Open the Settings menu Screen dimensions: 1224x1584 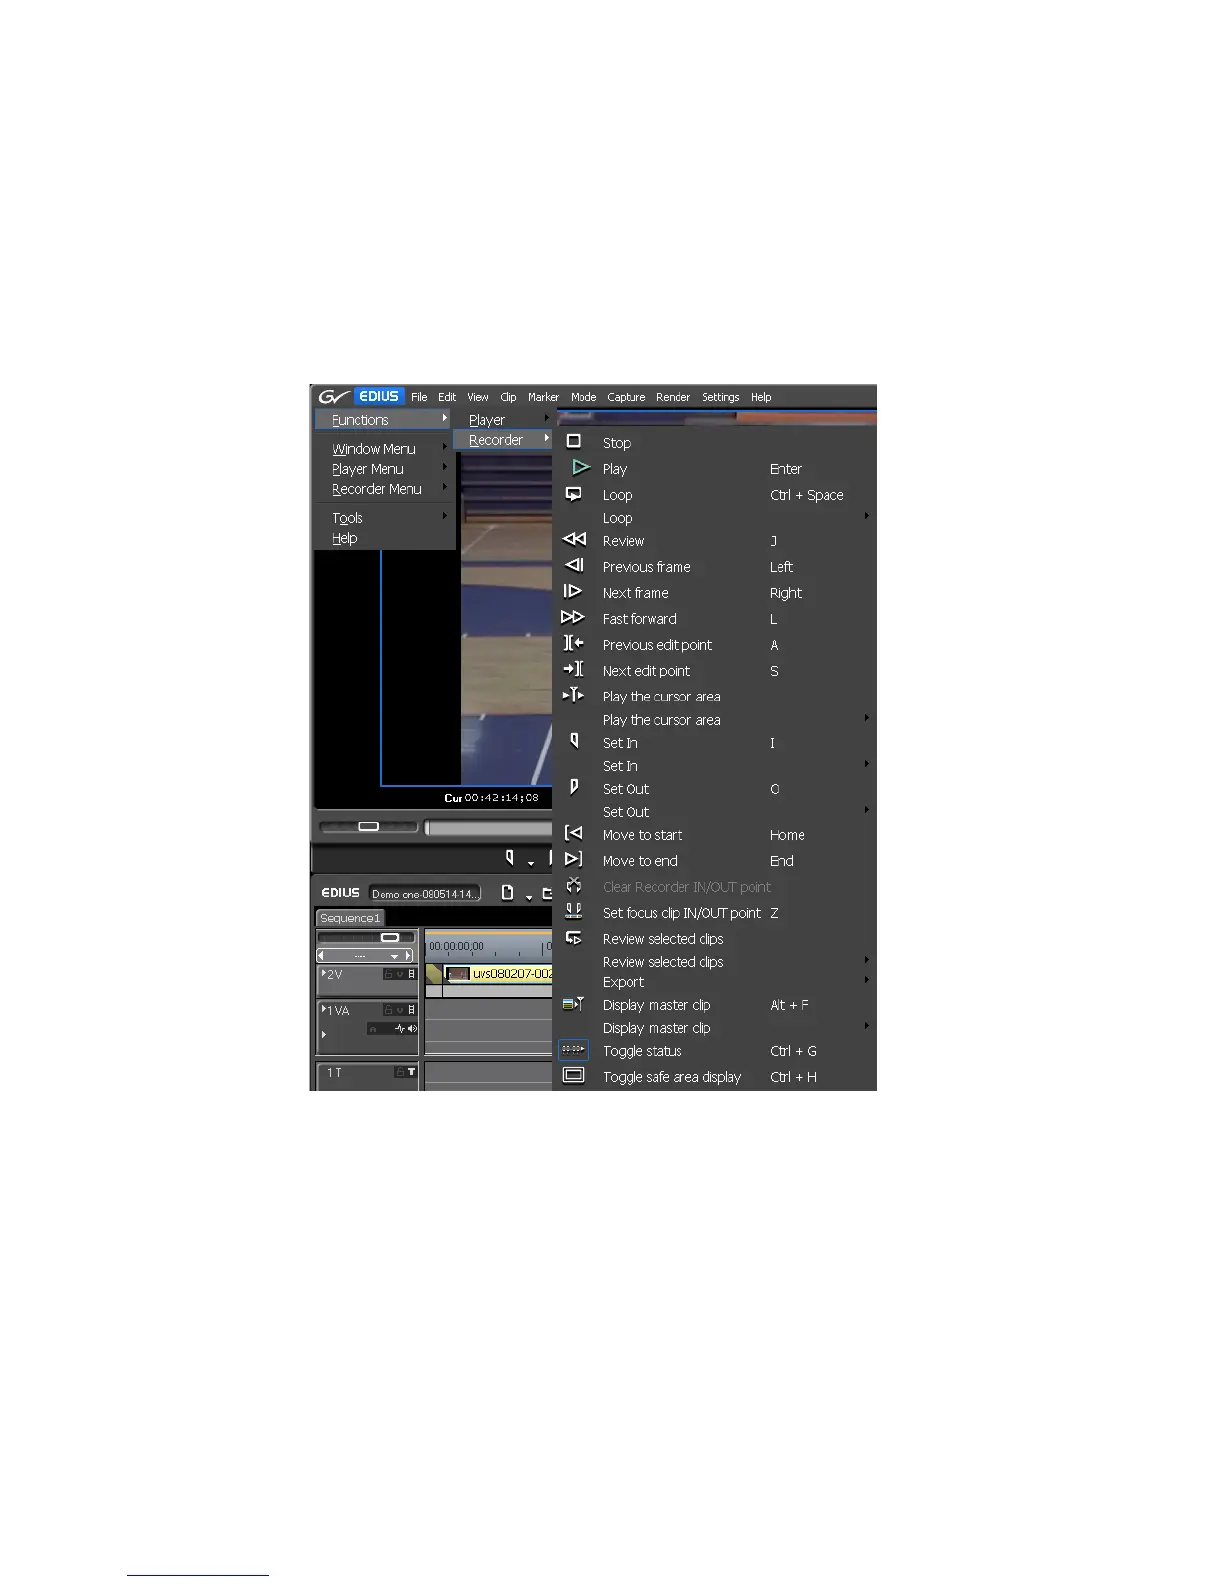click(721, 397)
